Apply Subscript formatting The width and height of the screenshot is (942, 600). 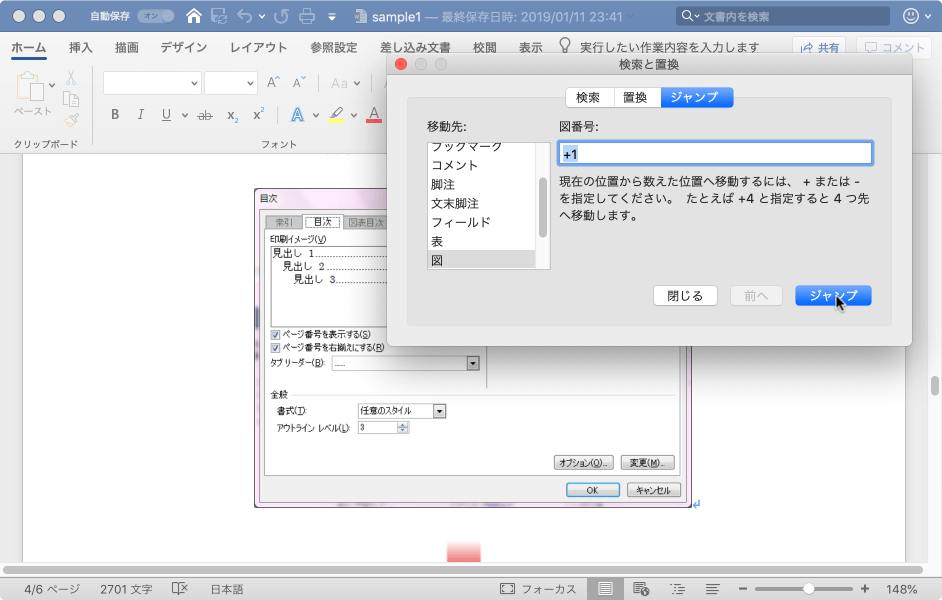pos(232,115)
